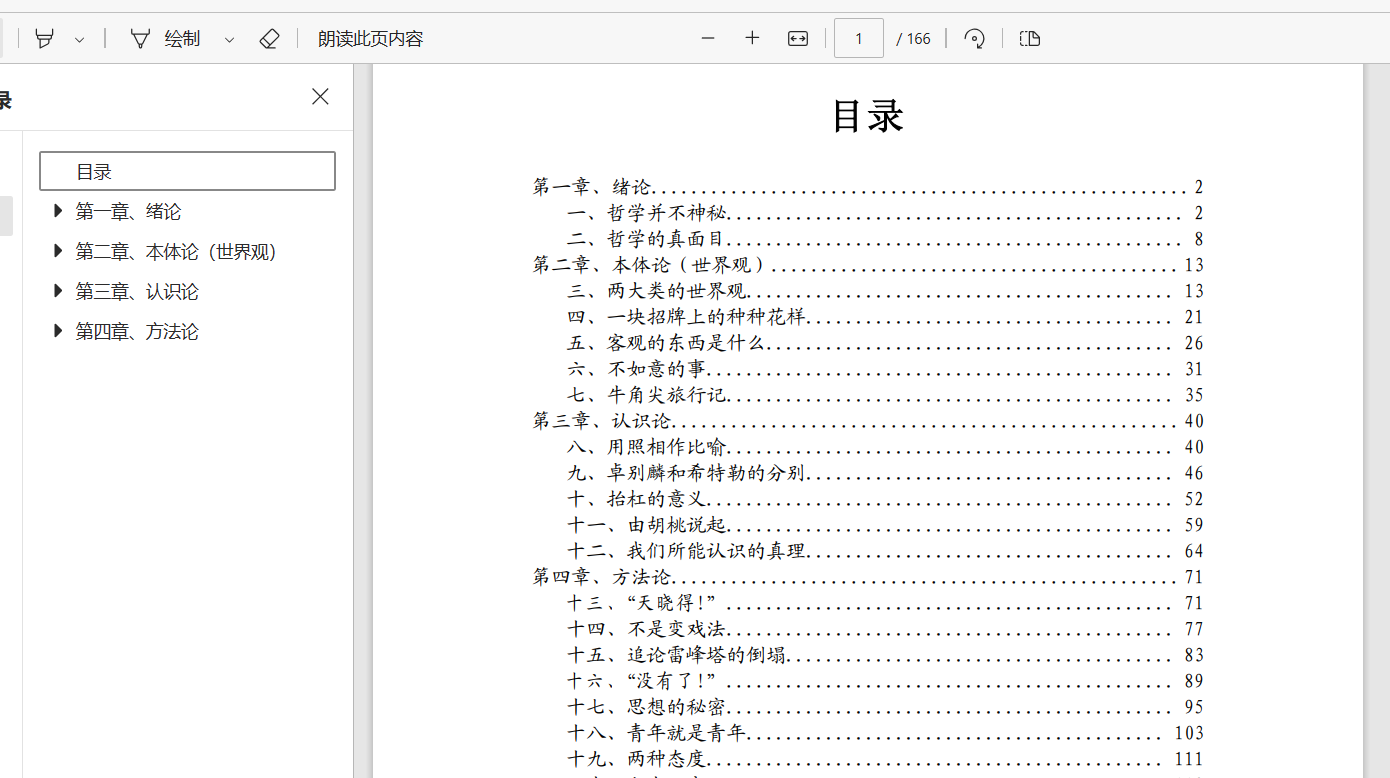
Task: Expand the 第一章、绪论 sidebar node
Action: pyautogui.click(x=58, y=211)
